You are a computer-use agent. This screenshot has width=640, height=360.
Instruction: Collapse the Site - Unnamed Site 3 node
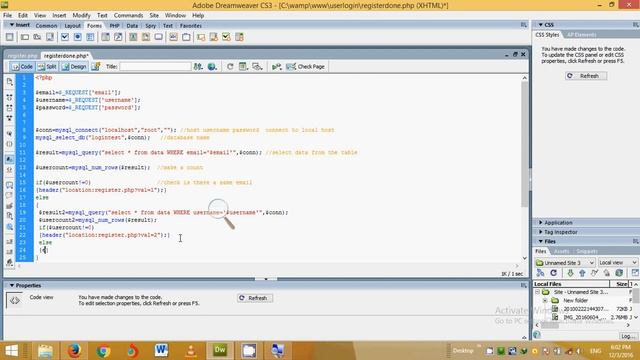coord(538,292)
